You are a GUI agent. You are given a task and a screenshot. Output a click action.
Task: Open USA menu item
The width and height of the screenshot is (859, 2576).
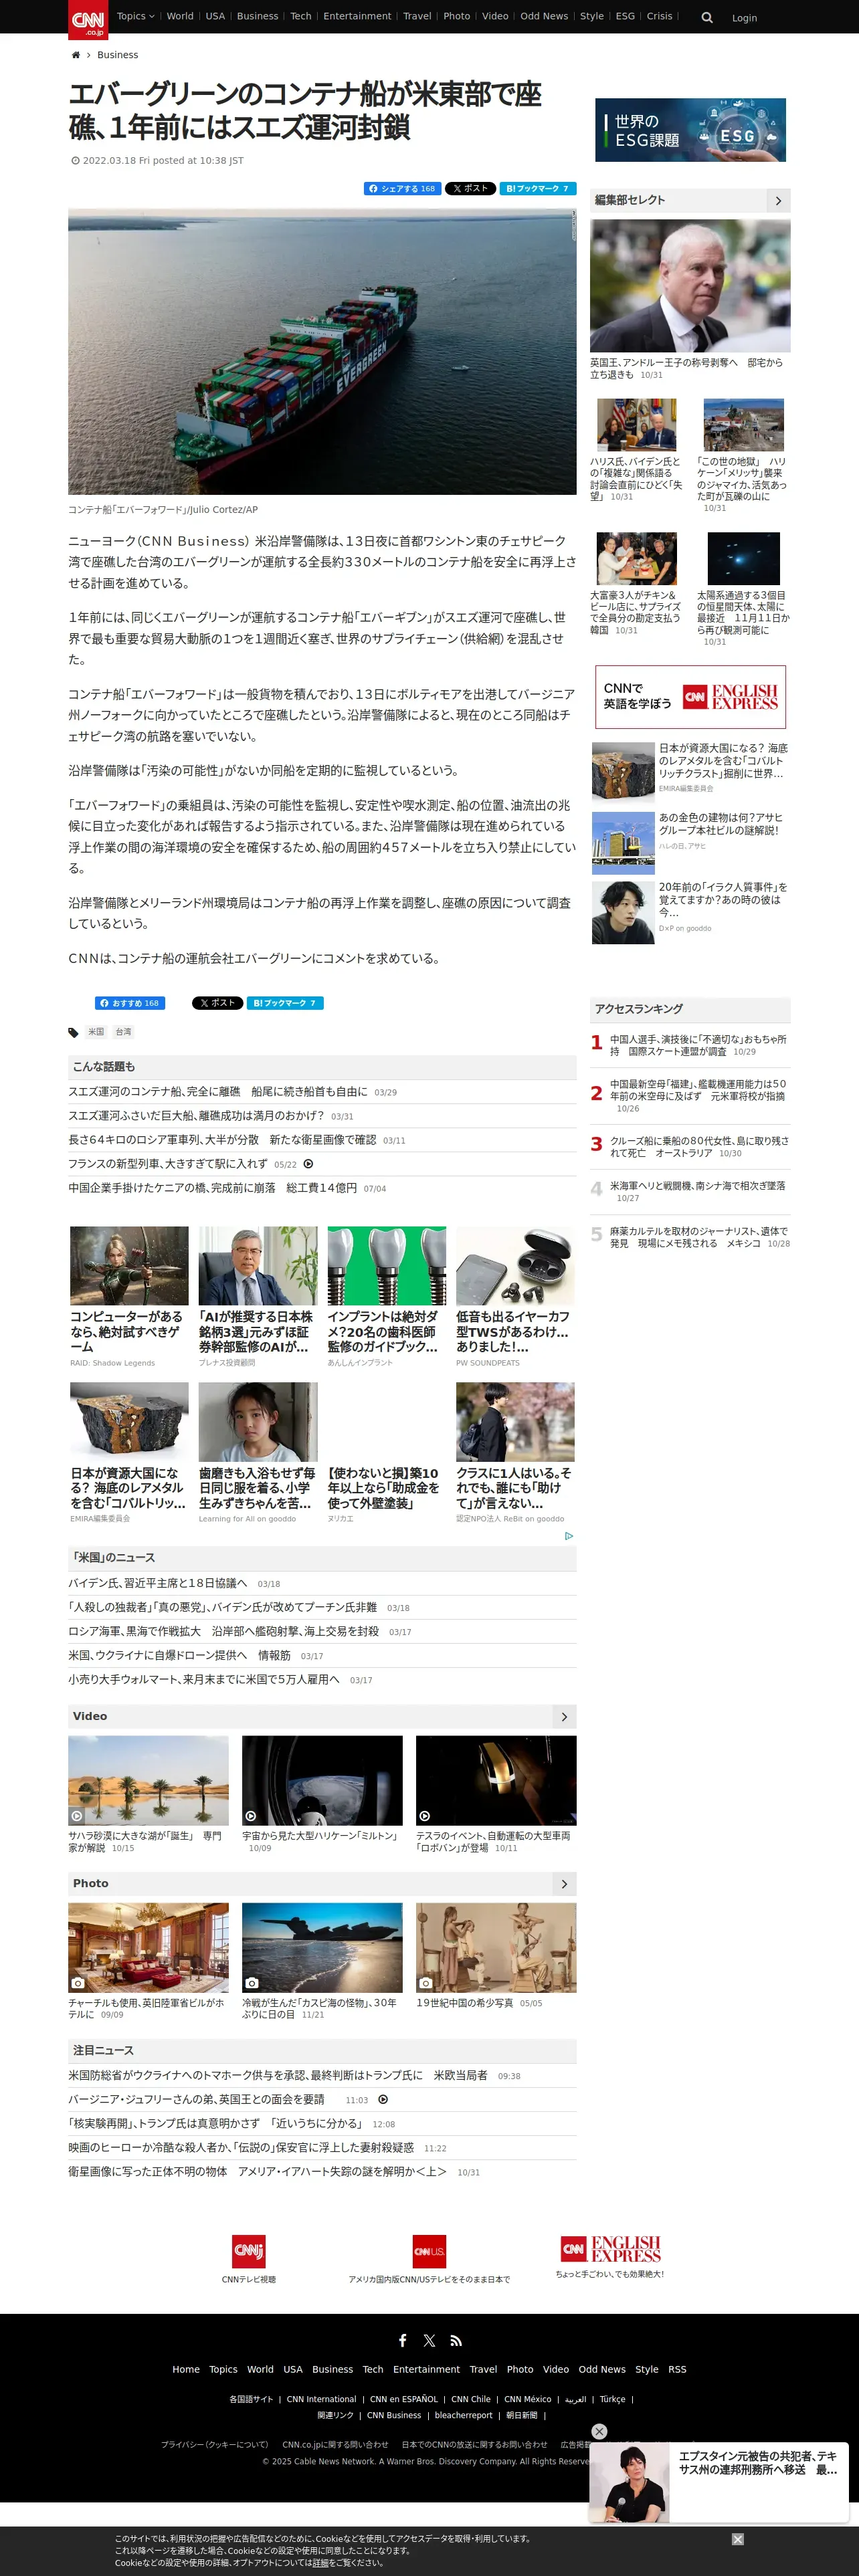pos(215,16)
